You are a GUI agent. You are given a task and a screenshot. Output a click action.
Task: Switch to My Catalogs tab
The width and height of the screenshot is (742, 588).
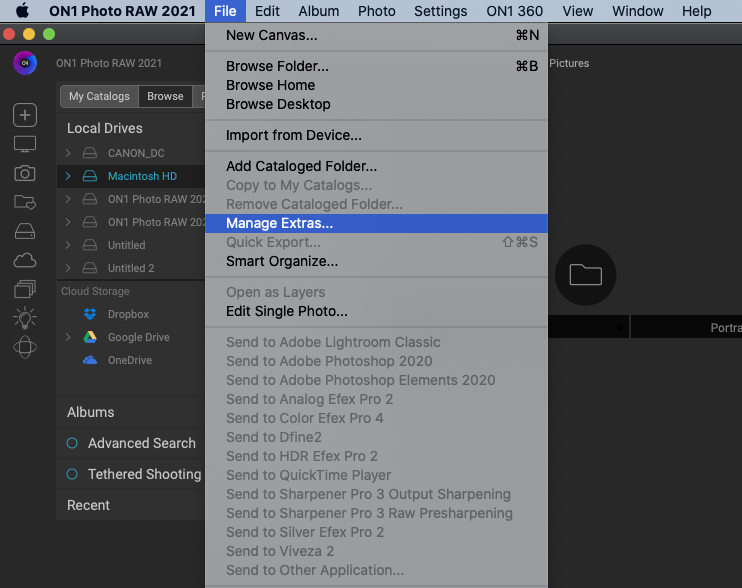coord(99,97)
